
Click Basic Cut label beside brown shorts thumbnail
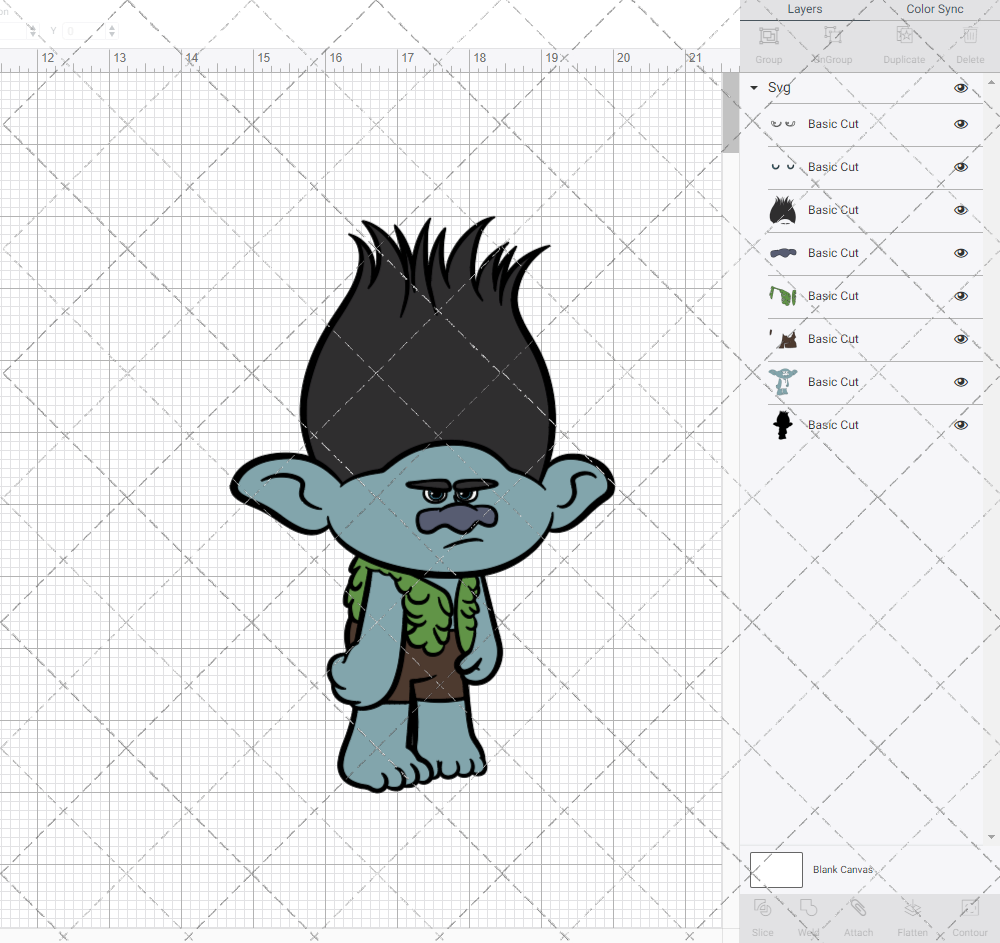coord(833,339)
